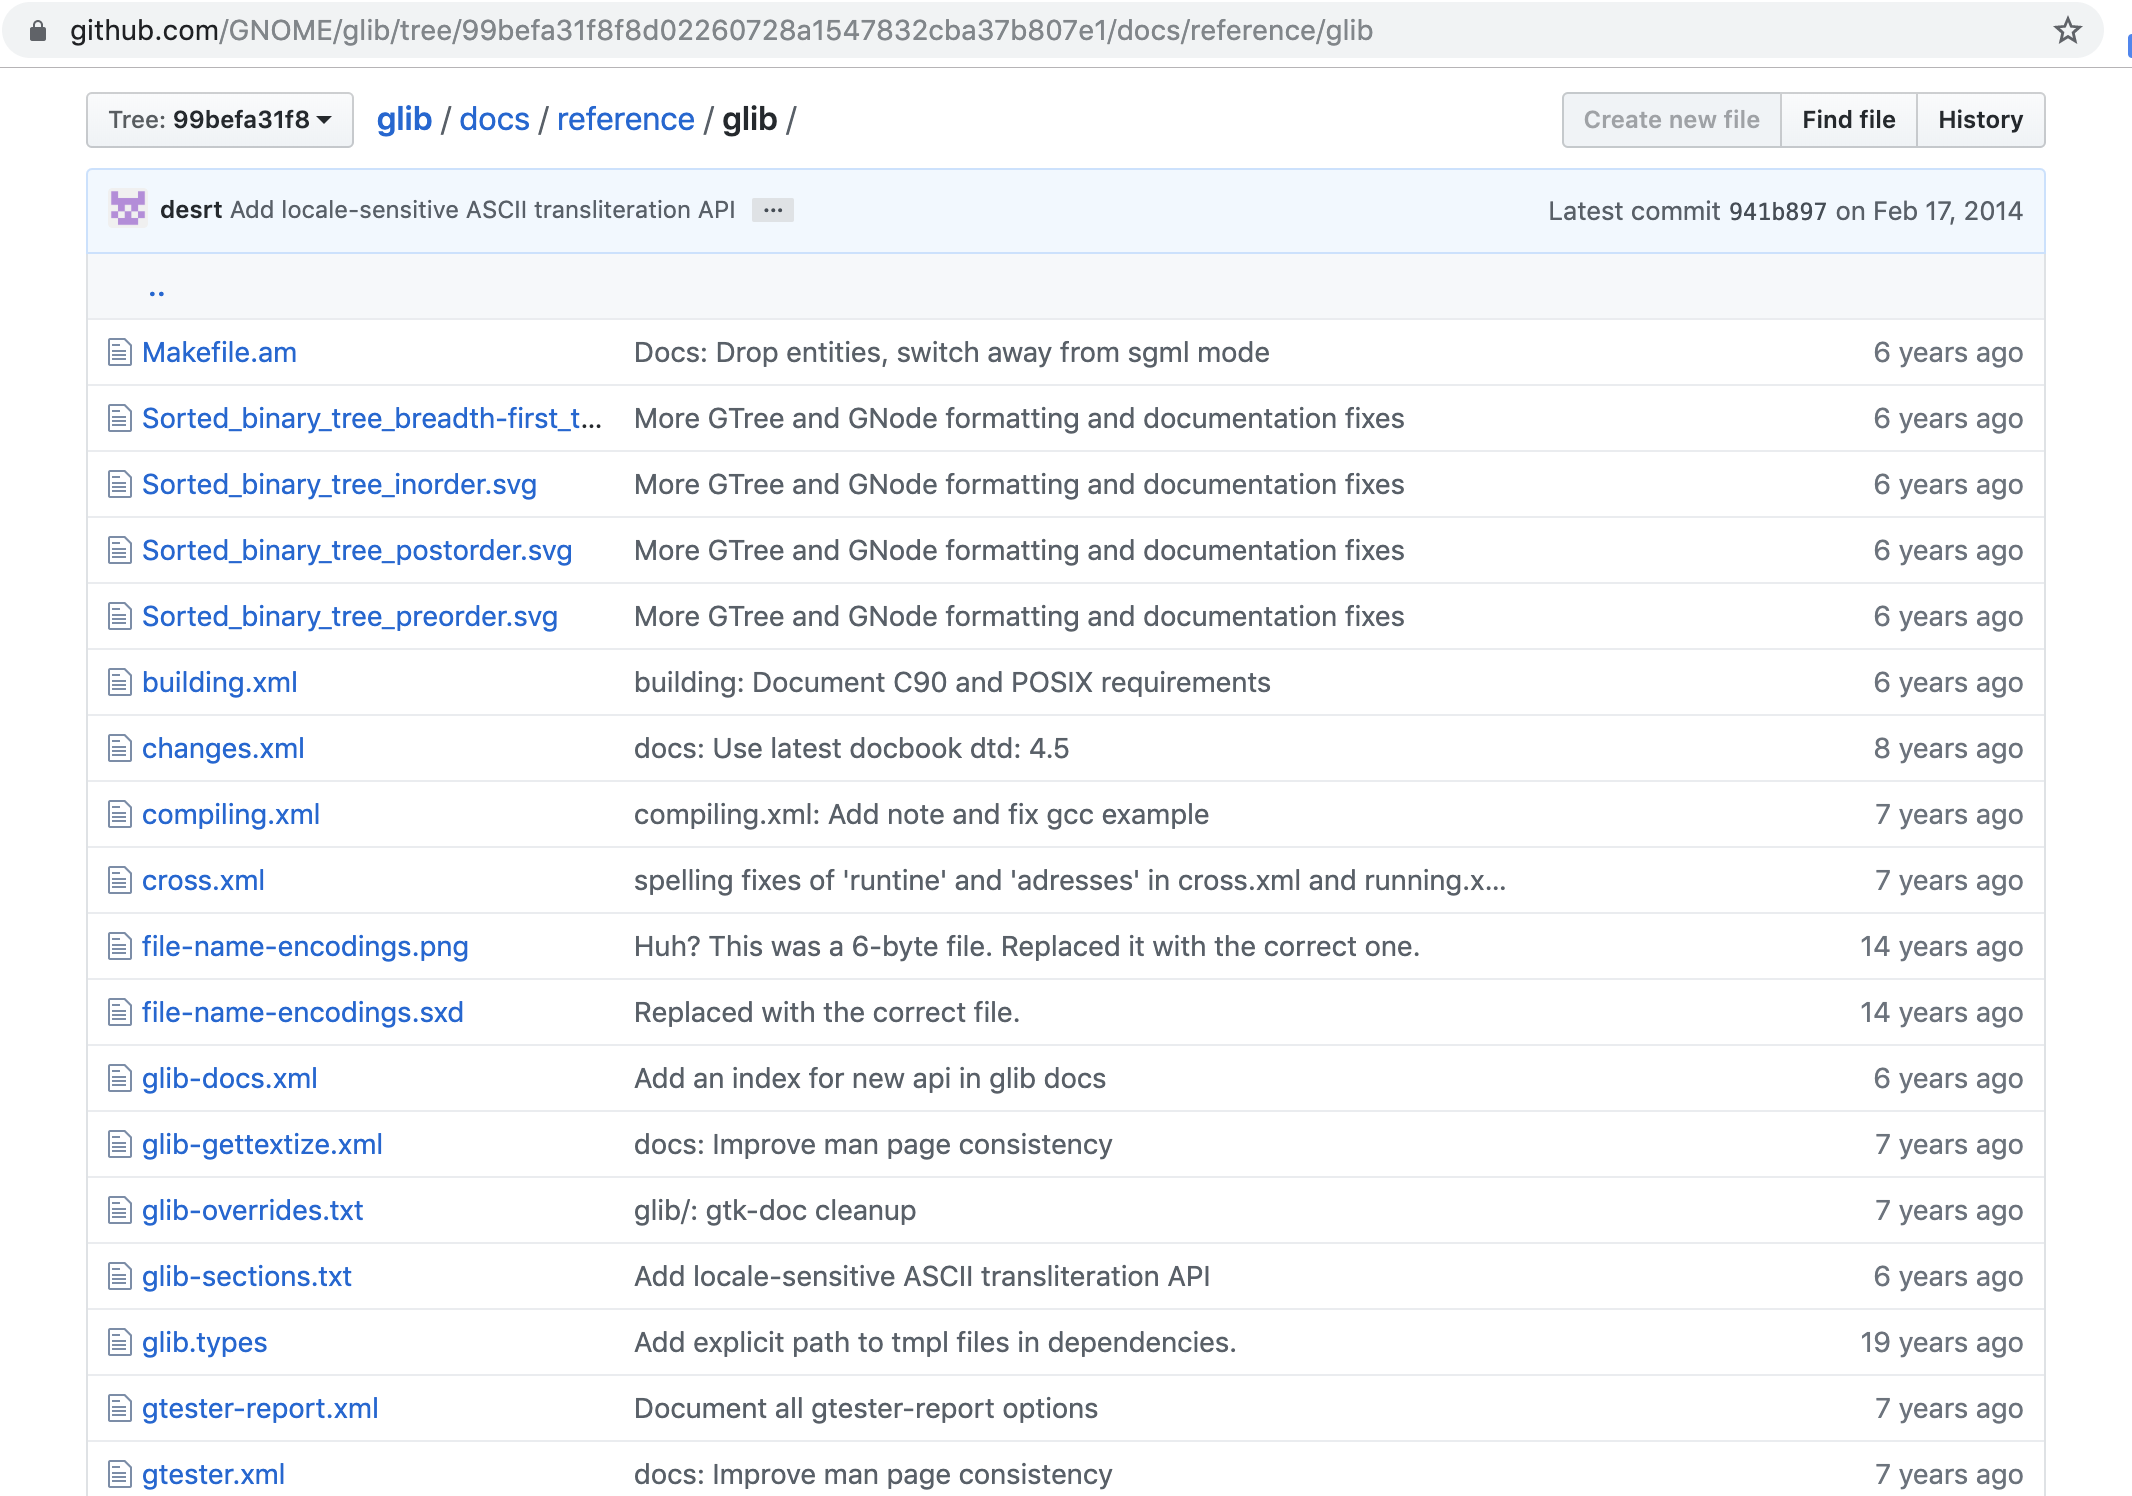
Task: Open commit 'Huh? This was a 6-byte file...'
Action: pos(1027,947)
